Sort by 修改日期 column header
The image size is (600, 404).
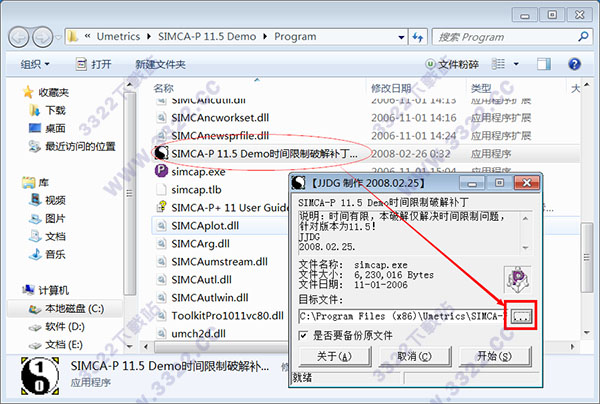(391, 88)
